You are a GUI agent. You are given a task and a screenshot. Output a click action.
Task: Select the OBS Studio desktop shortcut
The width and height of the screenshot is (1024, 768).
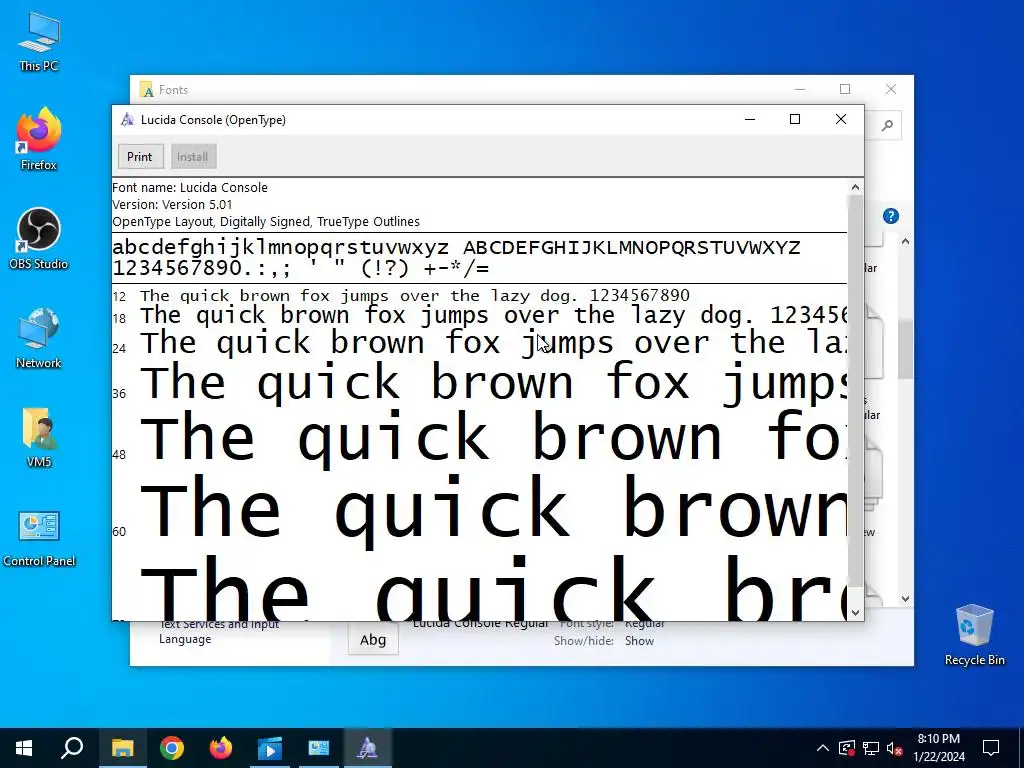[x=39, y=239]
